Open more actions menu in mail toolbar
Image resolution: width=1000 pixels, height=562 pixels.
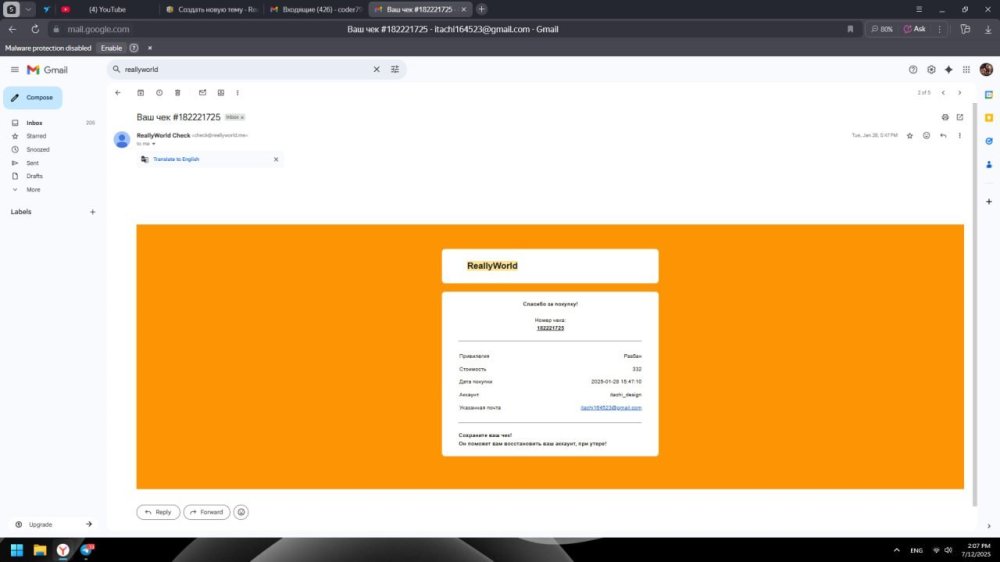pos(237,92)
